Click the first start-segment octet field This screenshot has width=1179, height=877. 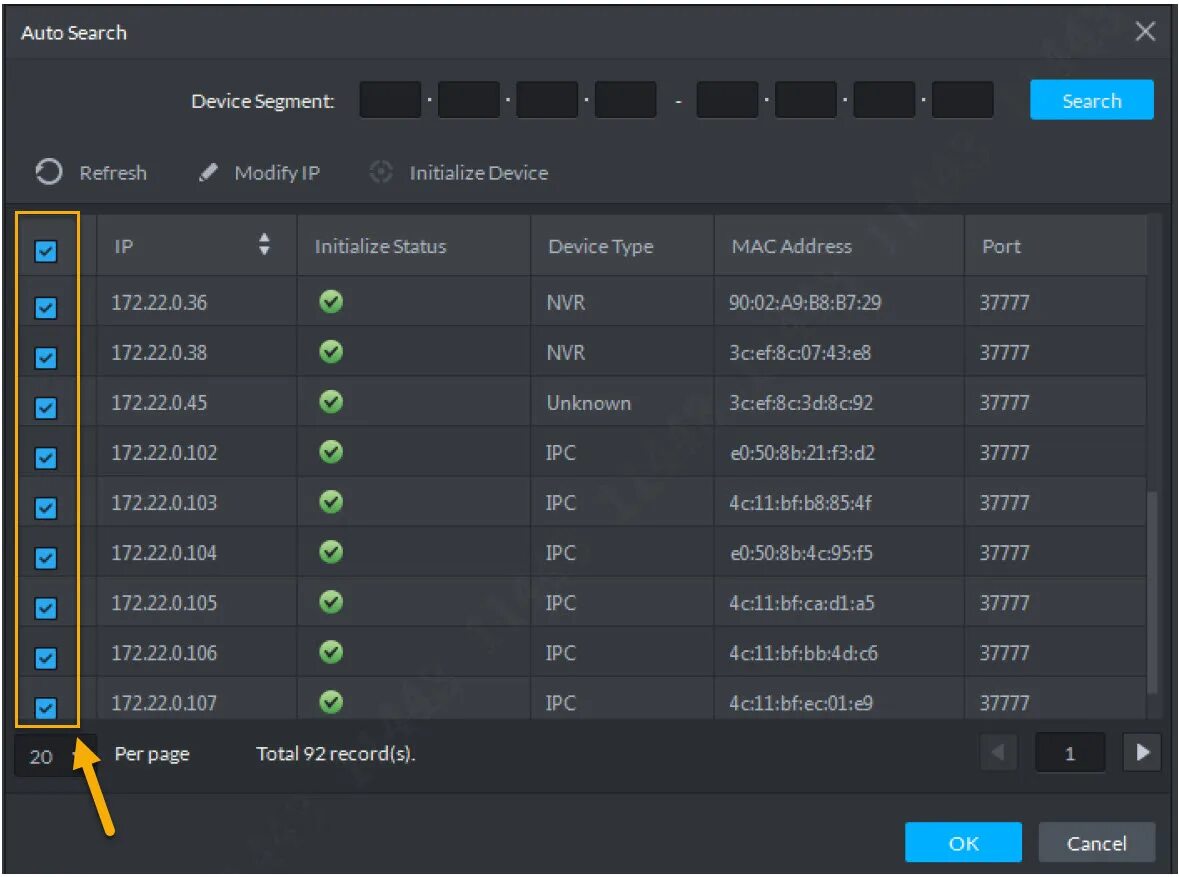coord(390,100)
